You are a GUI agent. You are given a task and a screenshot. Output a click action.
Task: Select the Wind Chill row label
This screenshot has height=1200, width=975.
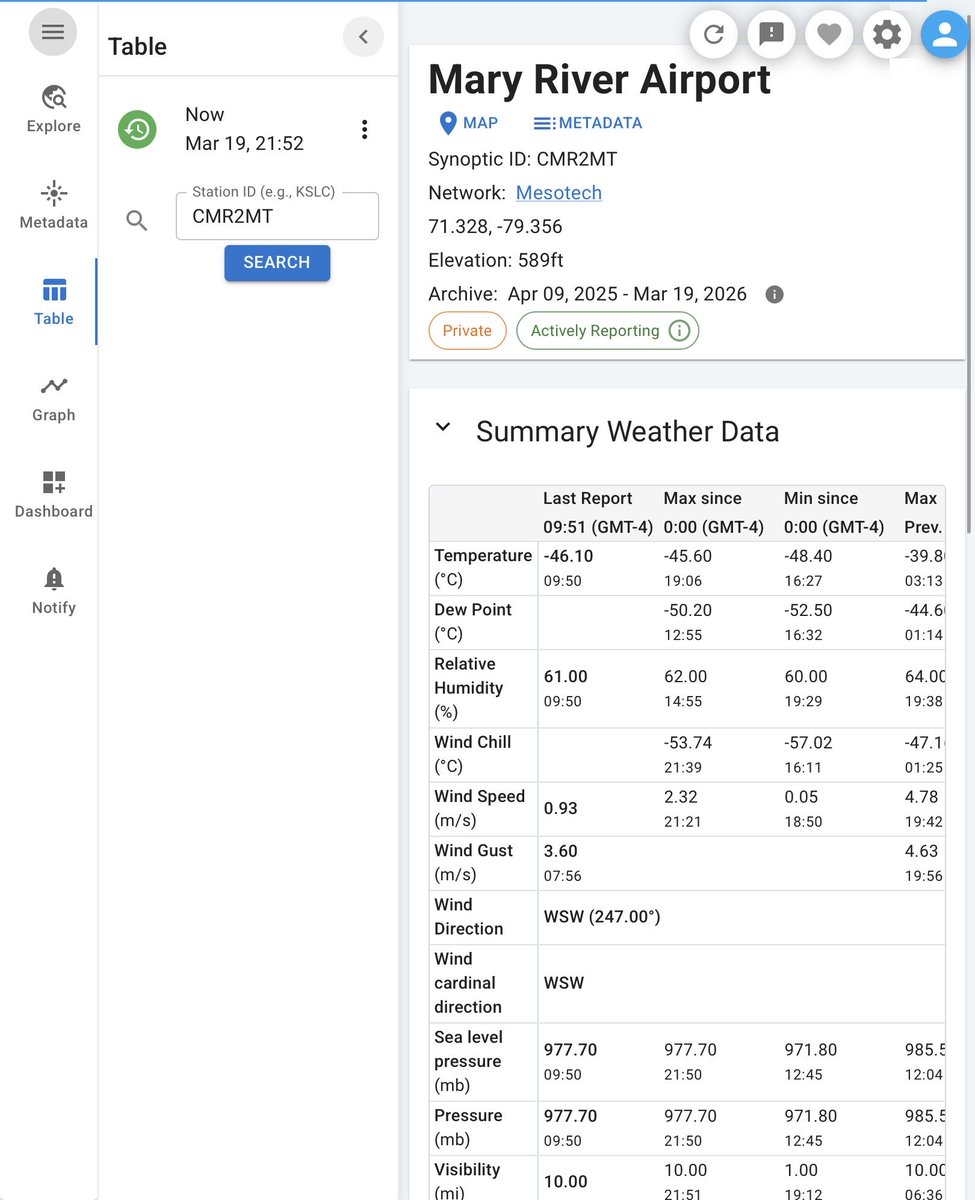click(473, 754)
